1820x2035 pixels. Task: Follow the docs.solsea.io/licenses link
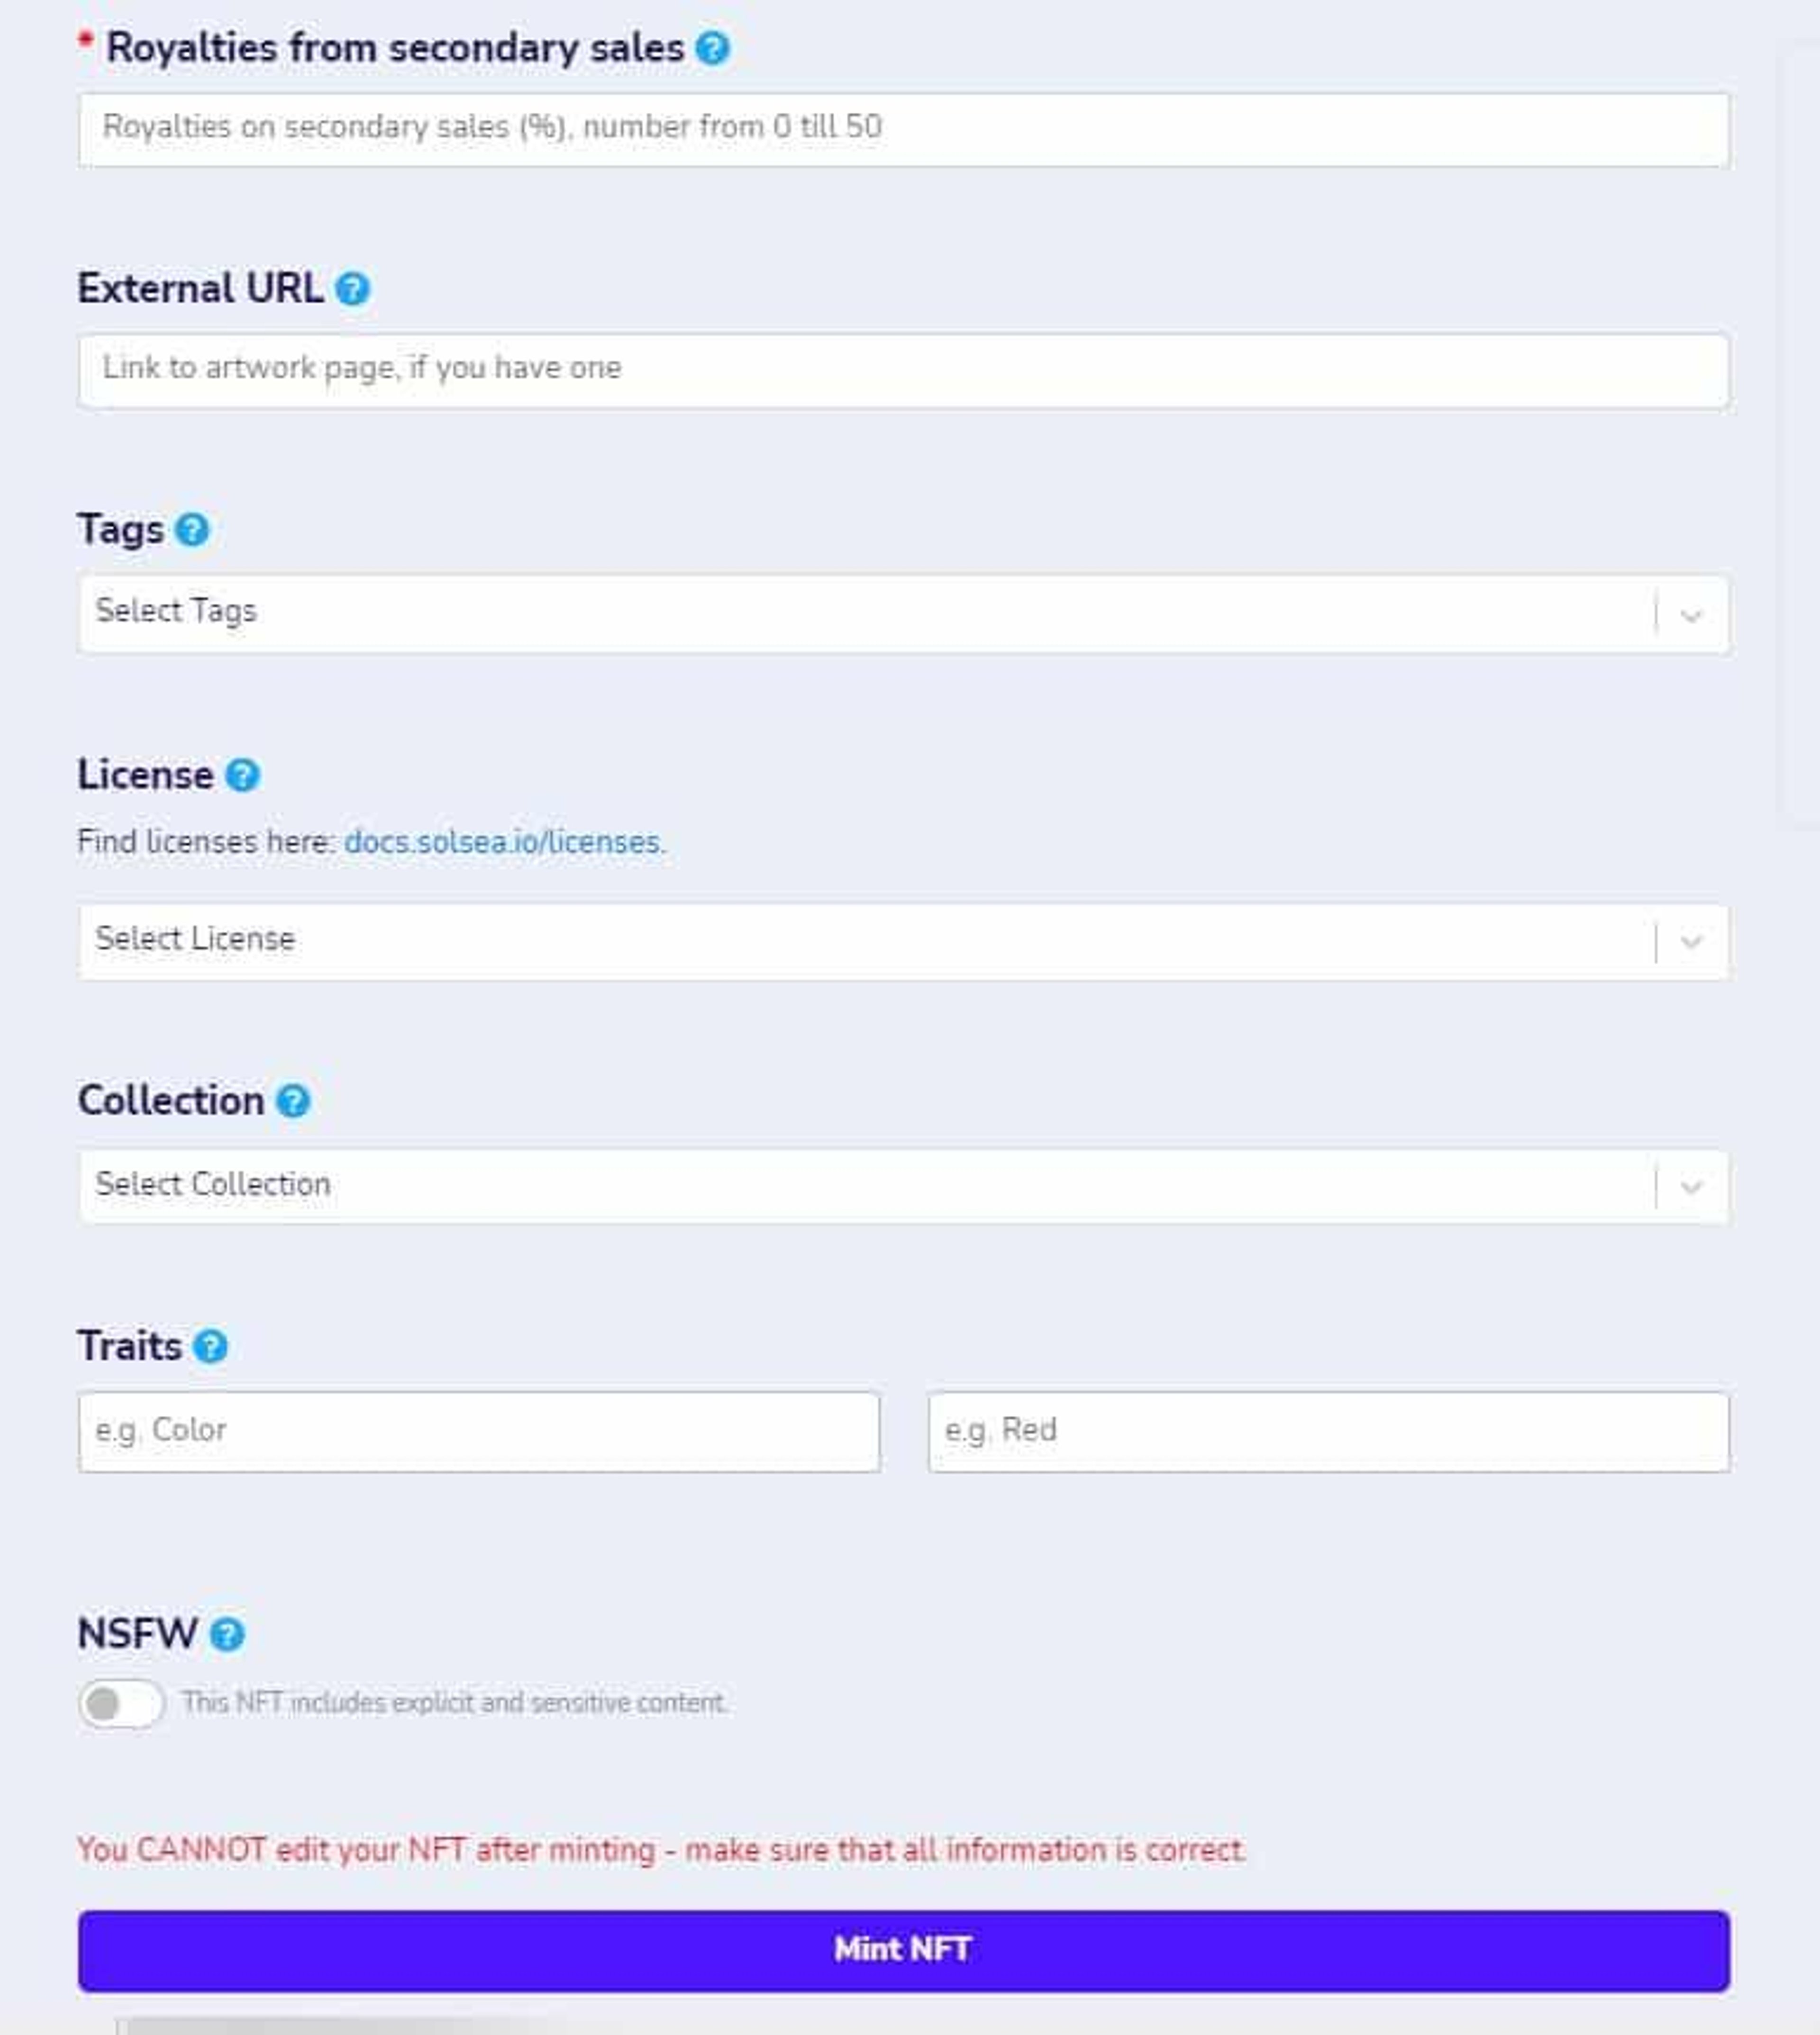[502, 842]
